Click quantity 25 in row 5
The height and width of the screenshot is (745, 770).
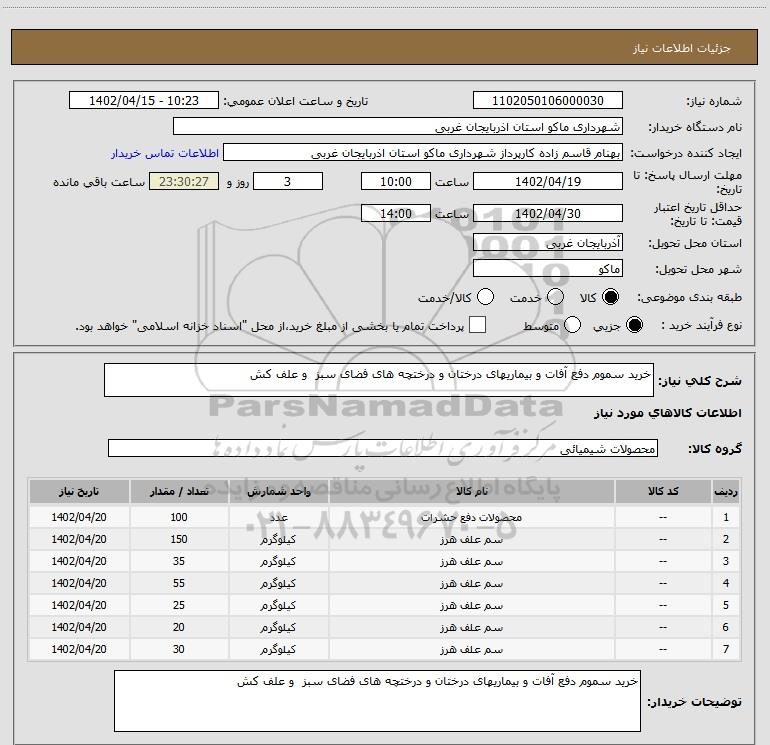tap(179, 605)
